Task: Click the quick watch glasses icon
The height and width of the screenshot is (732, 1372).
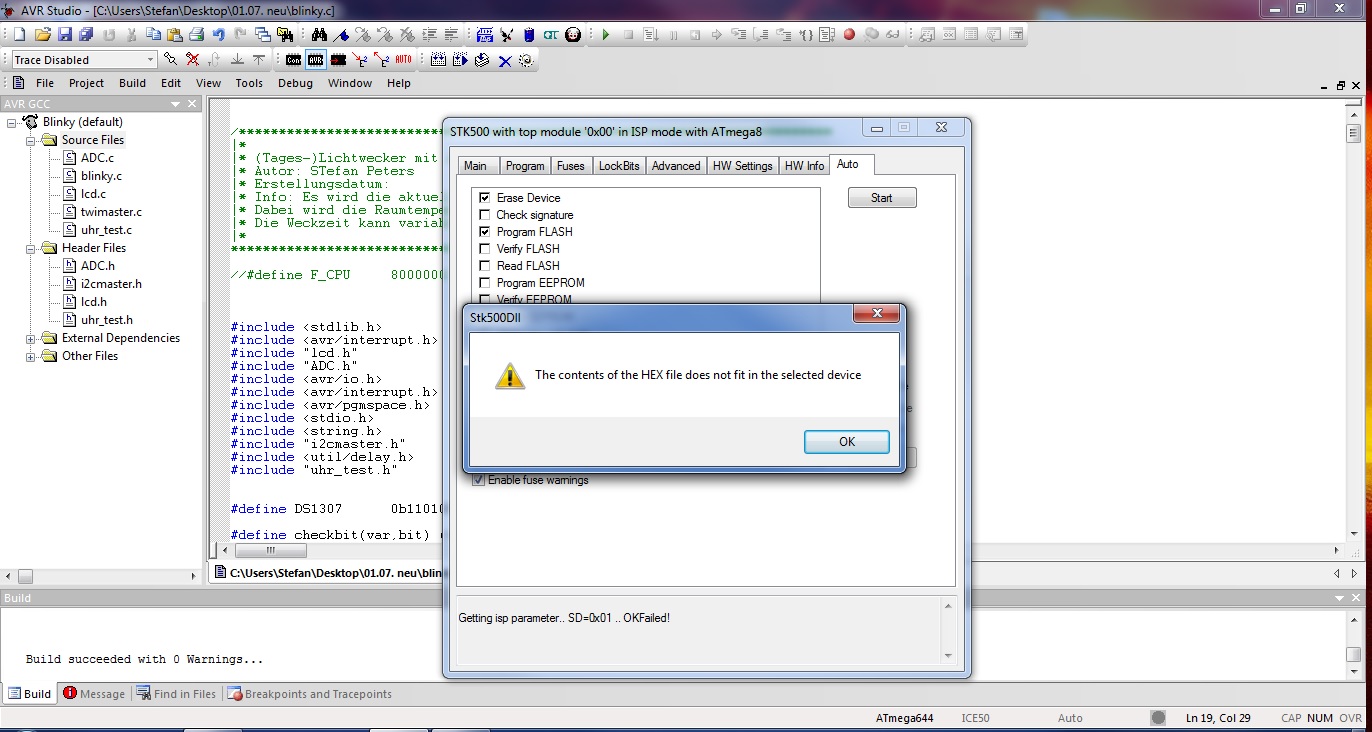Action: pos(893,35)
